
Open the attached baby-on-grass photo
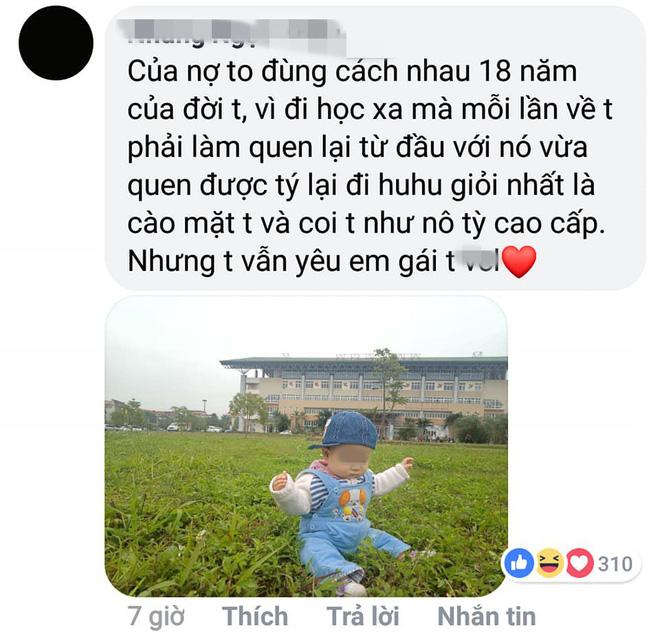306,446
